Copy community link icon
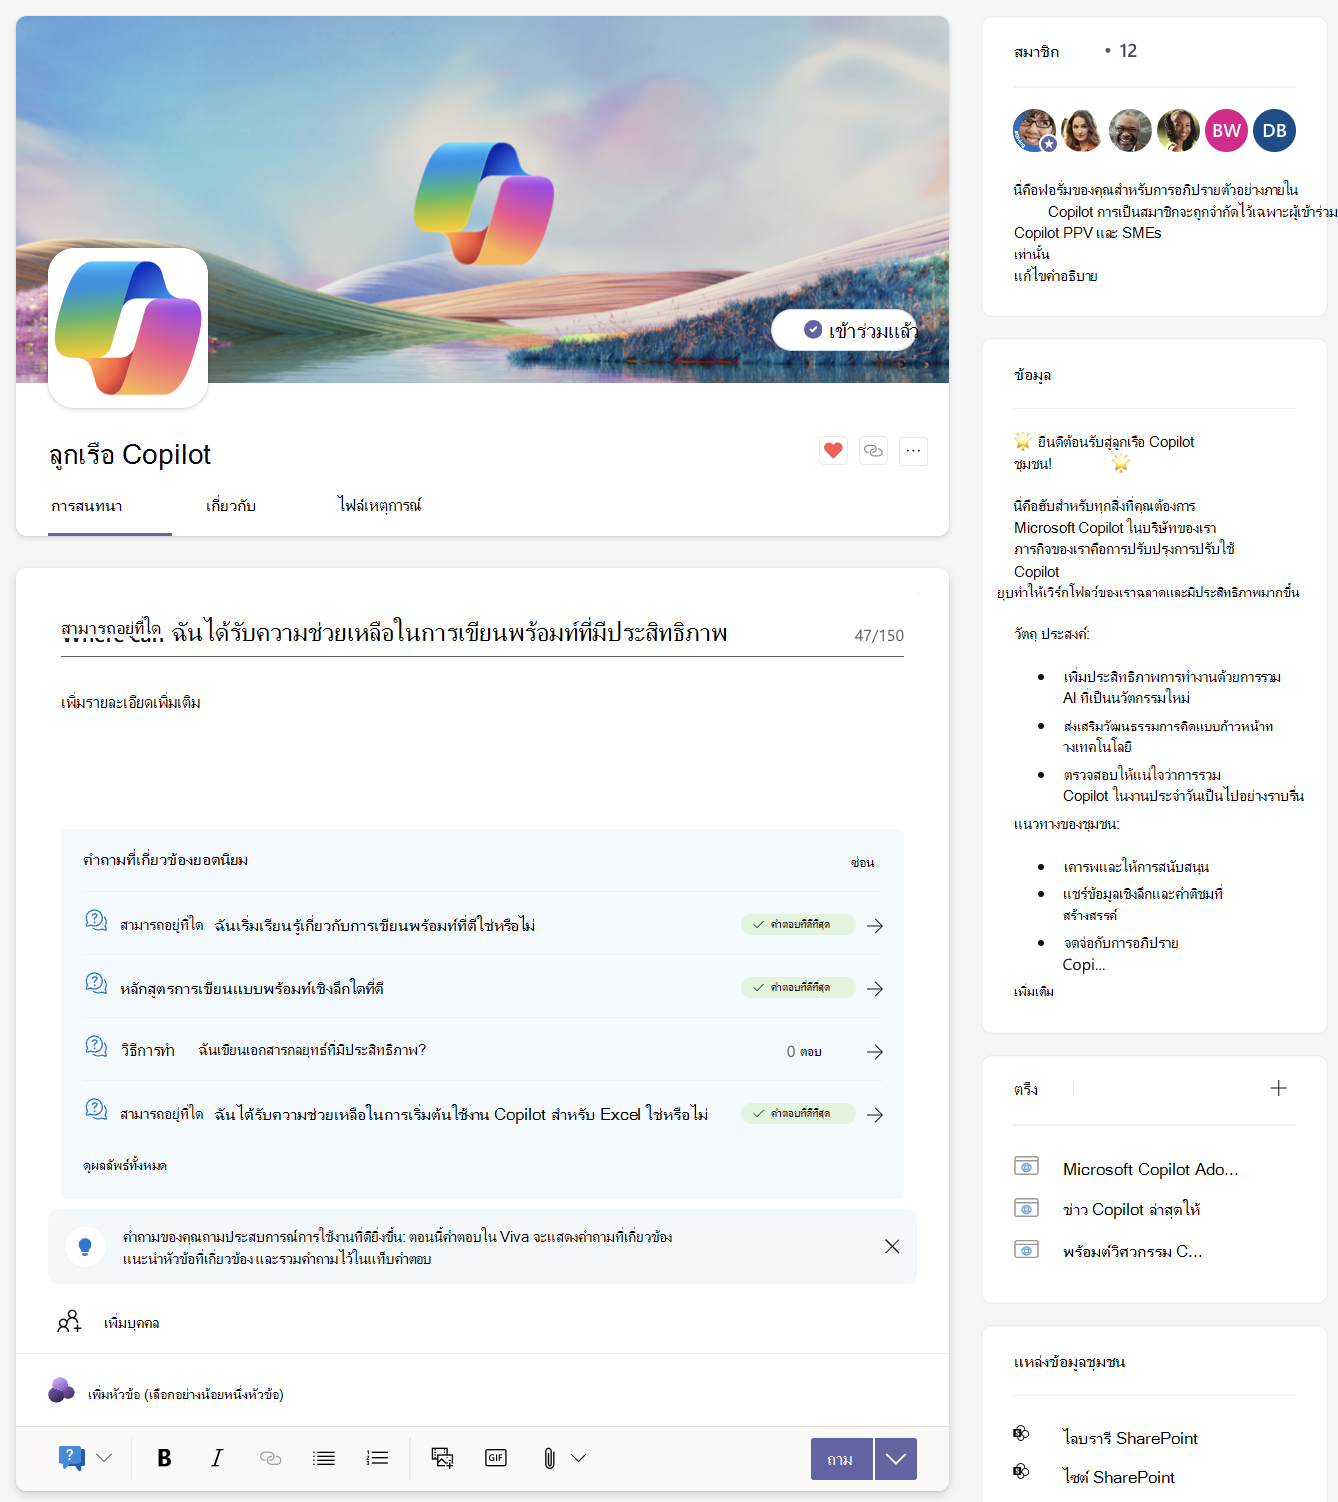Image resolution: width=1338 pixels, height=1502 pixels. click(x=873, y=451)
